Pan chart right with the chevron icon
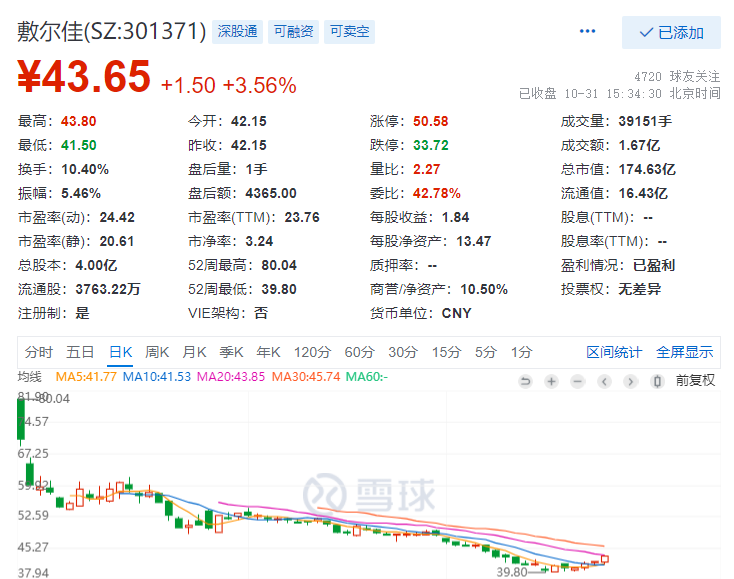734x579 pixels. pos(631,381)
